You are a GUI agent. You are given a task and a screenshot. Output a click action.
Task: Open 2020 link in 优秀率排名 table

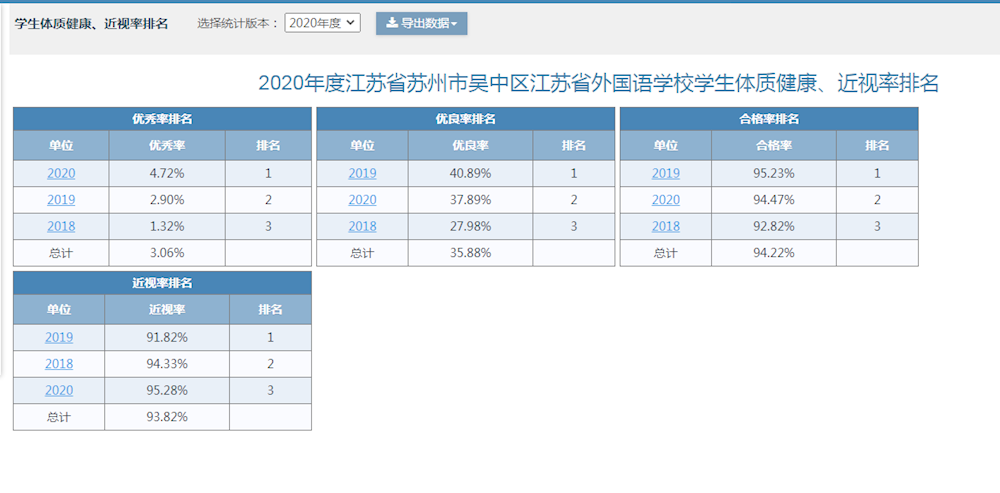[61, 173]
